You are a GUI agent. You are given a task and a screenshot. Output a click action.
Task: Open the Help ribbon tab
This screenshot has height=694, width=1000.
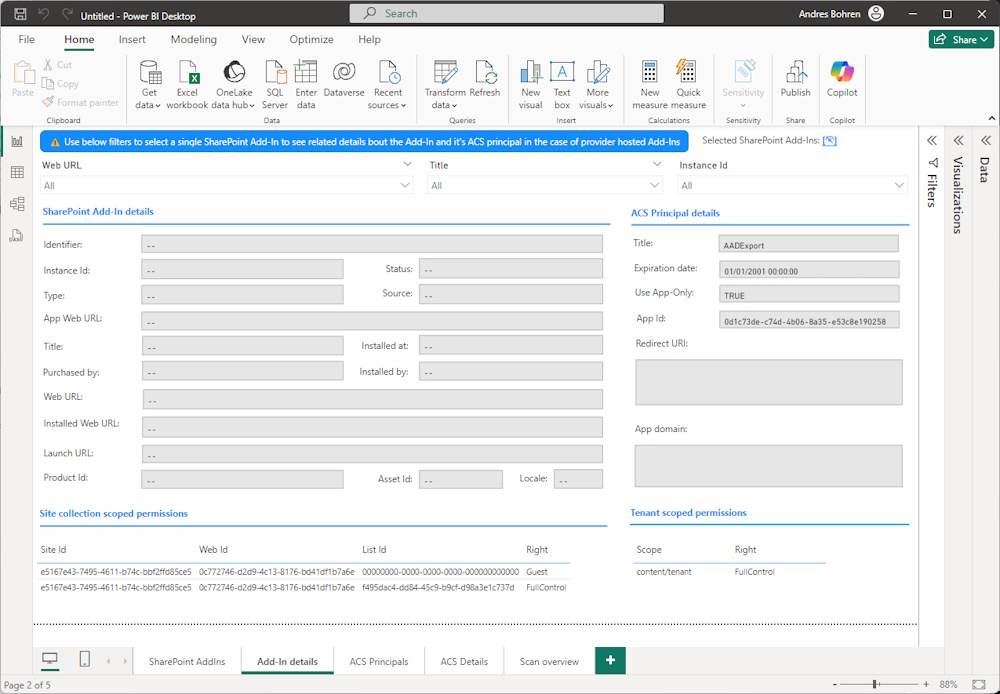click(369, 40)
